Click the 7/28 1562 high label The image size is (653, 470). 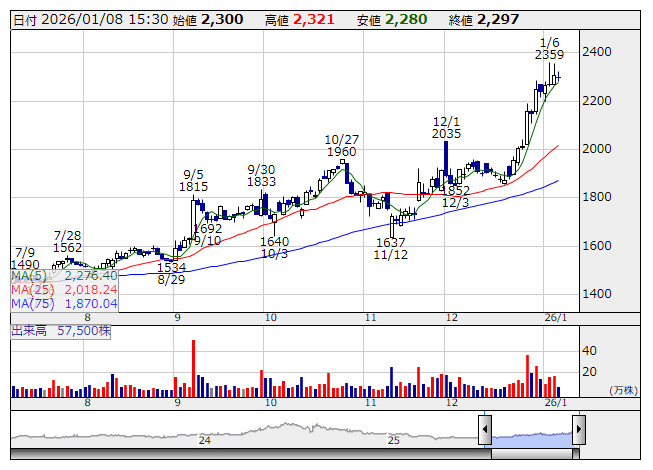tap(67, 242)
